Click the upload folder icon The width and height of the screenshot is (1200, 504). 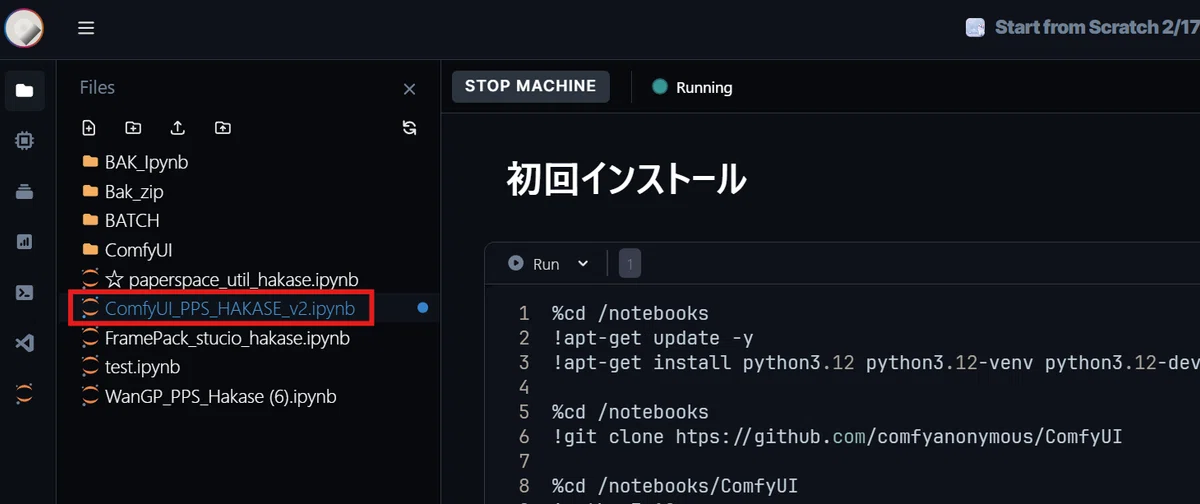click(223, 128)
